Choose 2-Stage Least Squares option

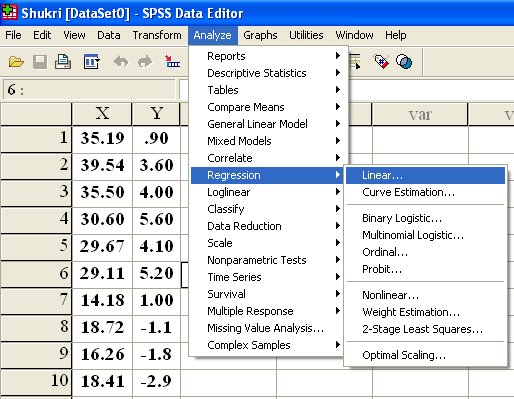(x=425, y=329)
